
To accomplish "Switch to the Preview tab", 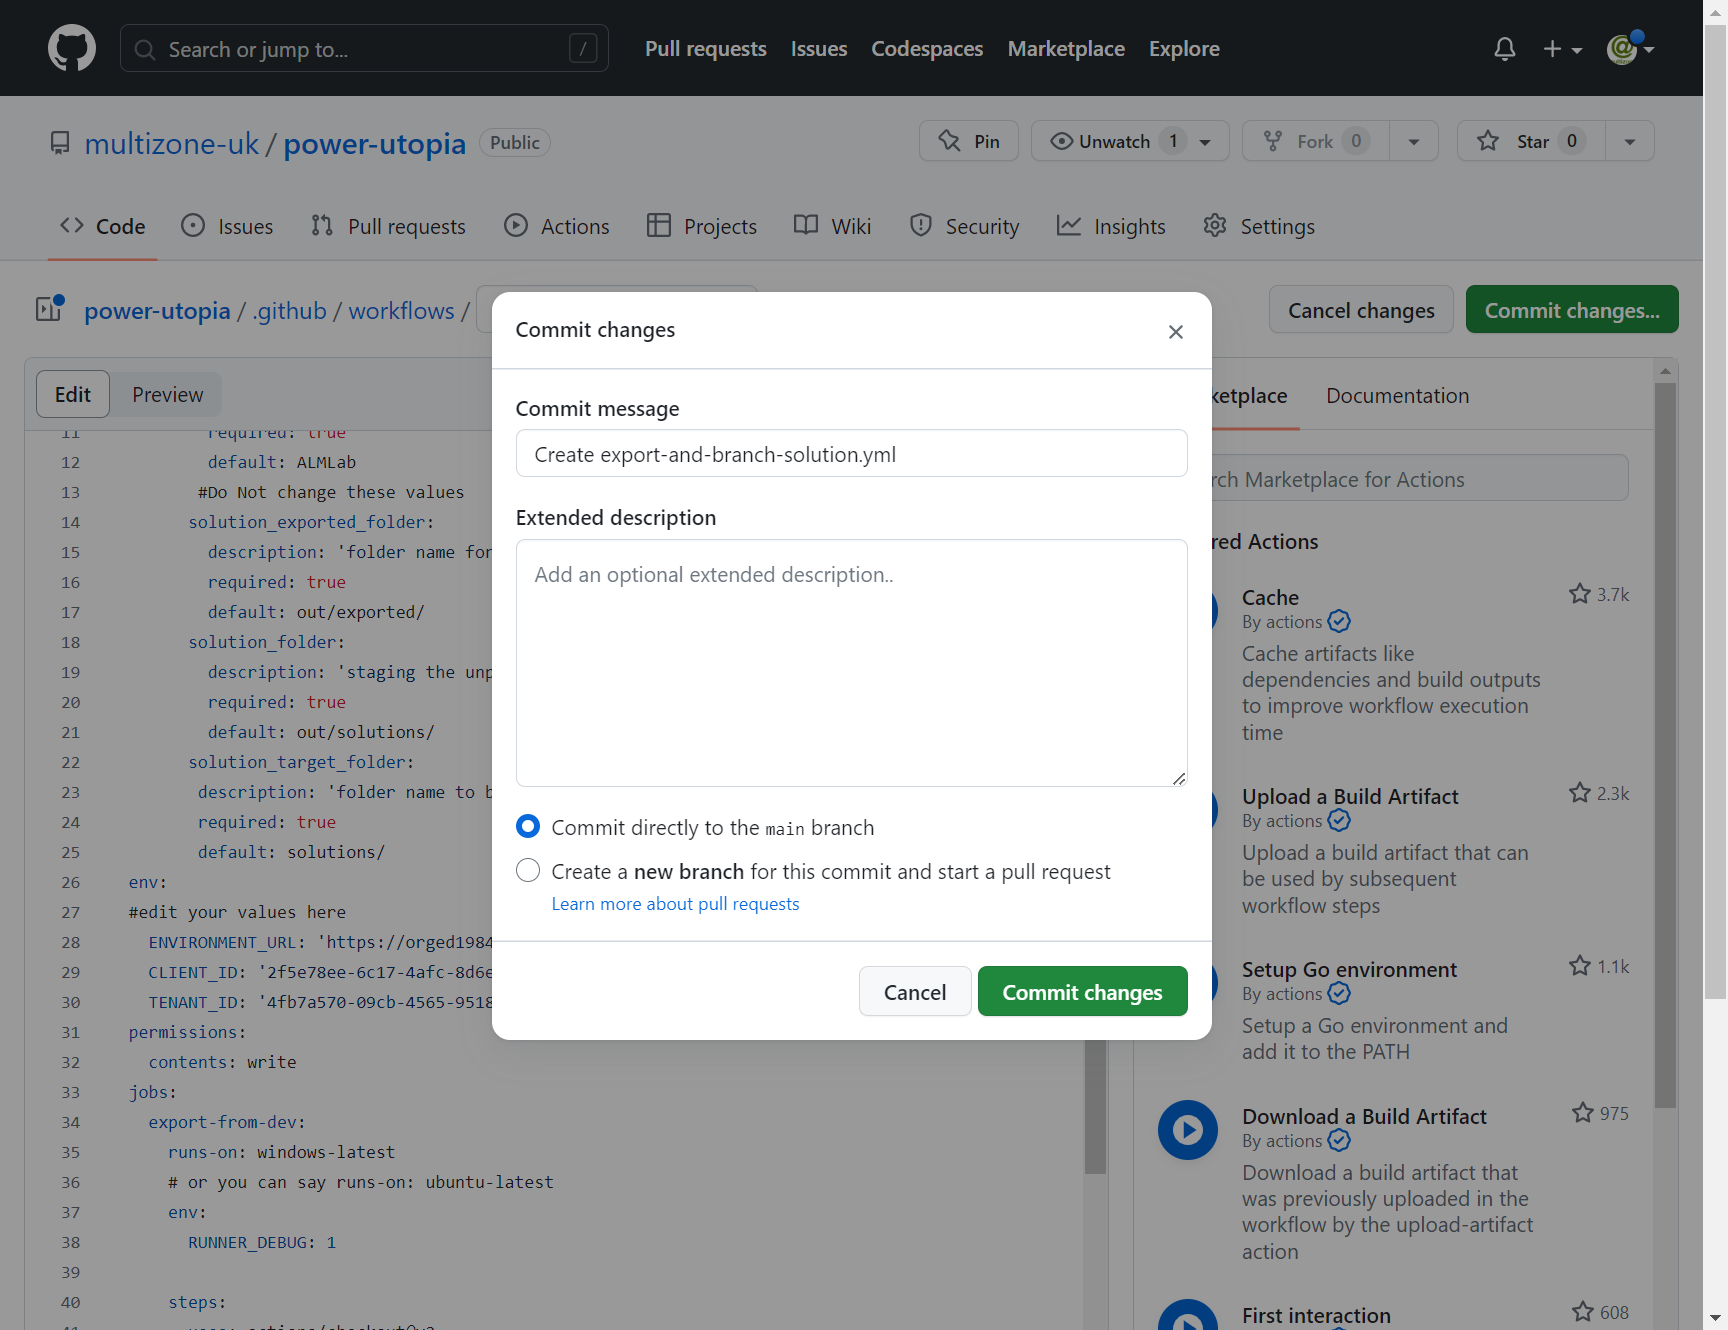I will 166,394.
